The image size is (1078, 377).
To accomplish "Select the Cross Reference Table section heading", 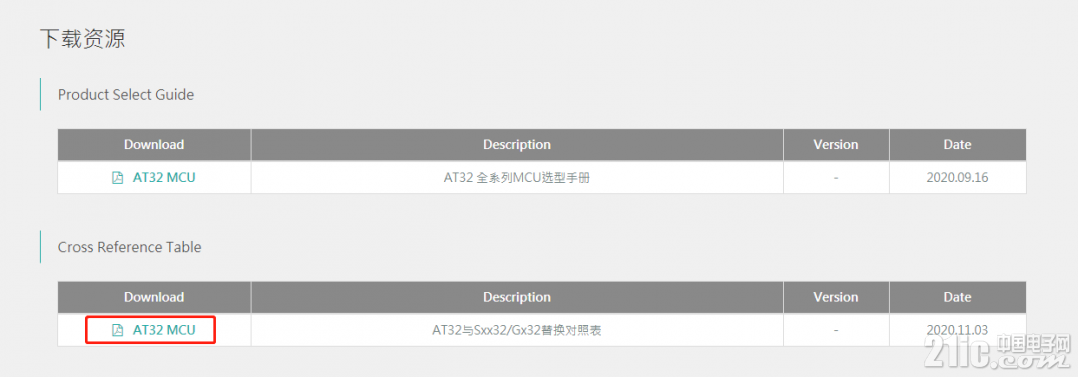I will [x=129, y=247].
